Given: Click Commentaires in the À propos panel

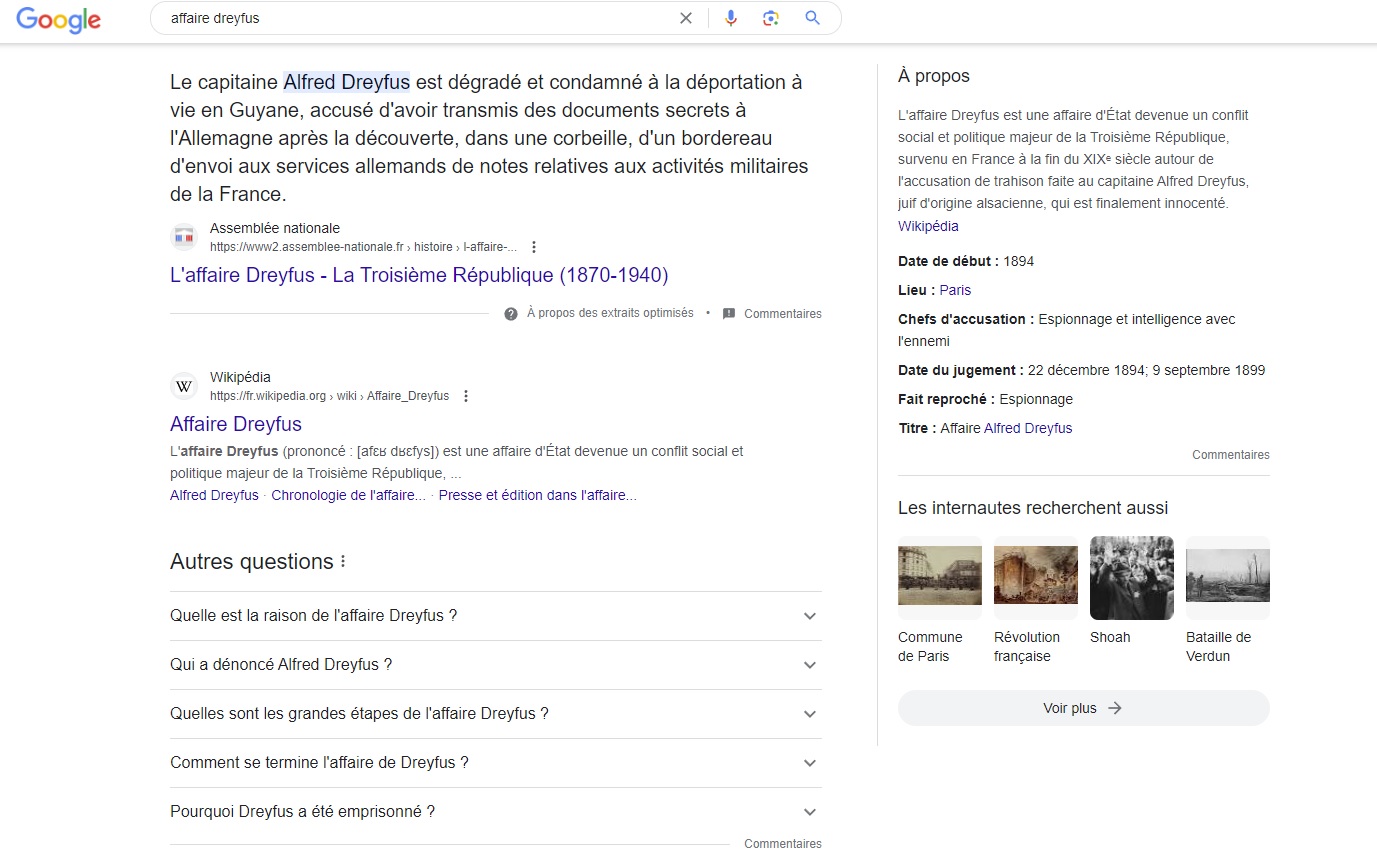Looking at the screenshot, I should [1231, 455].
